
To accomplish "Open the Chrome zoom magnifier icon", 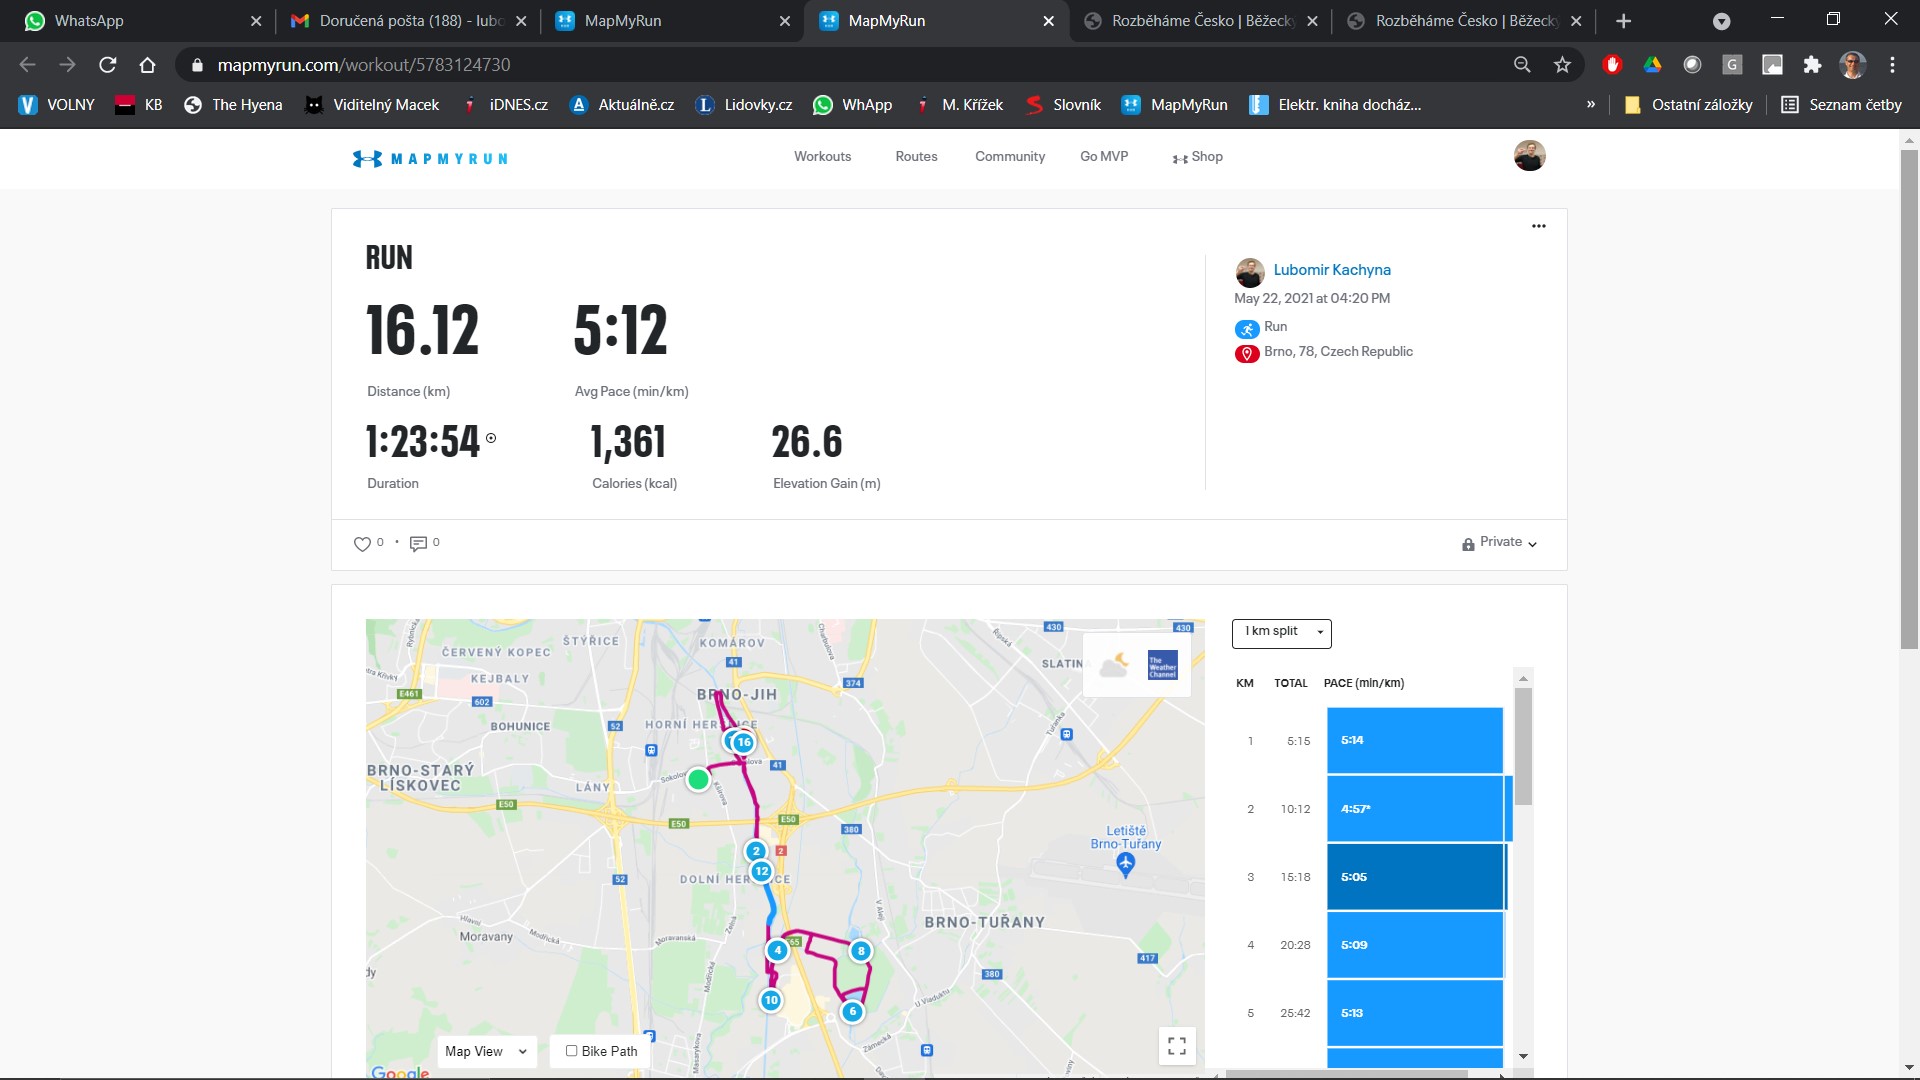I will point(1522,65).
